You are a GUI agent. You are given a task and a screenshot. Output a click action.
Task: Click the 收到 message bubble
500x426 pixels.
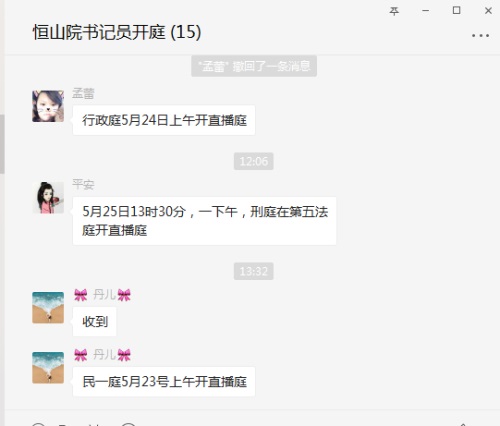(x=95, y=322)
